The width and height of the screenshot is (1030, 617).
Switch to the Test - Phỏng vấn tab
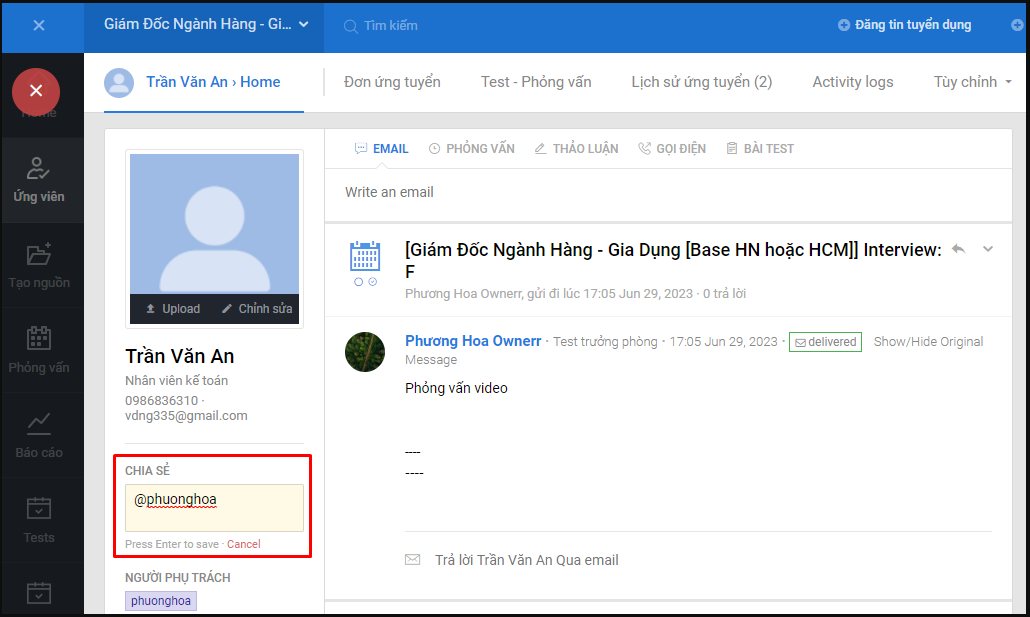[536, 82]
